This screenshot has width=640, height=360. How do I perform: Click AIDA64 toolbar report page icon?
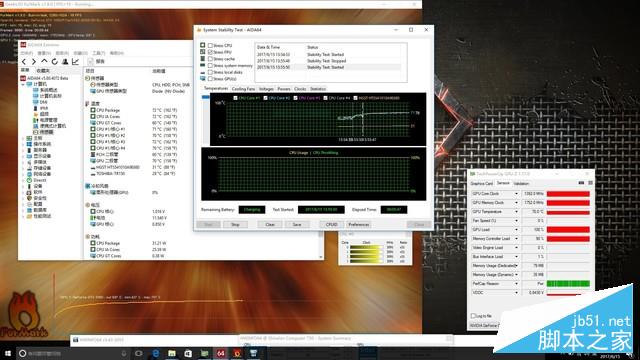click(x=91, y=62)
